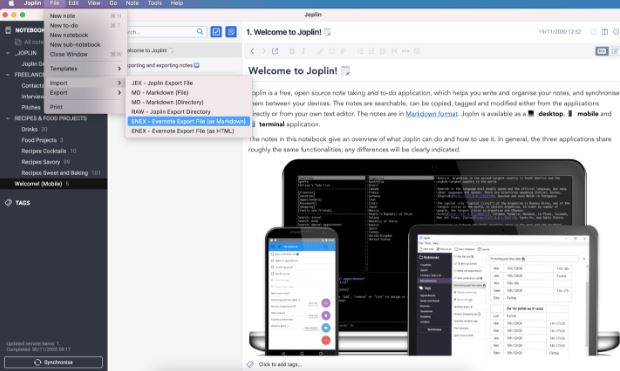The height and width of the screenshot is (371, 620).
Task: Click the set alarm icon near the date
Action: tap(593, 32)
